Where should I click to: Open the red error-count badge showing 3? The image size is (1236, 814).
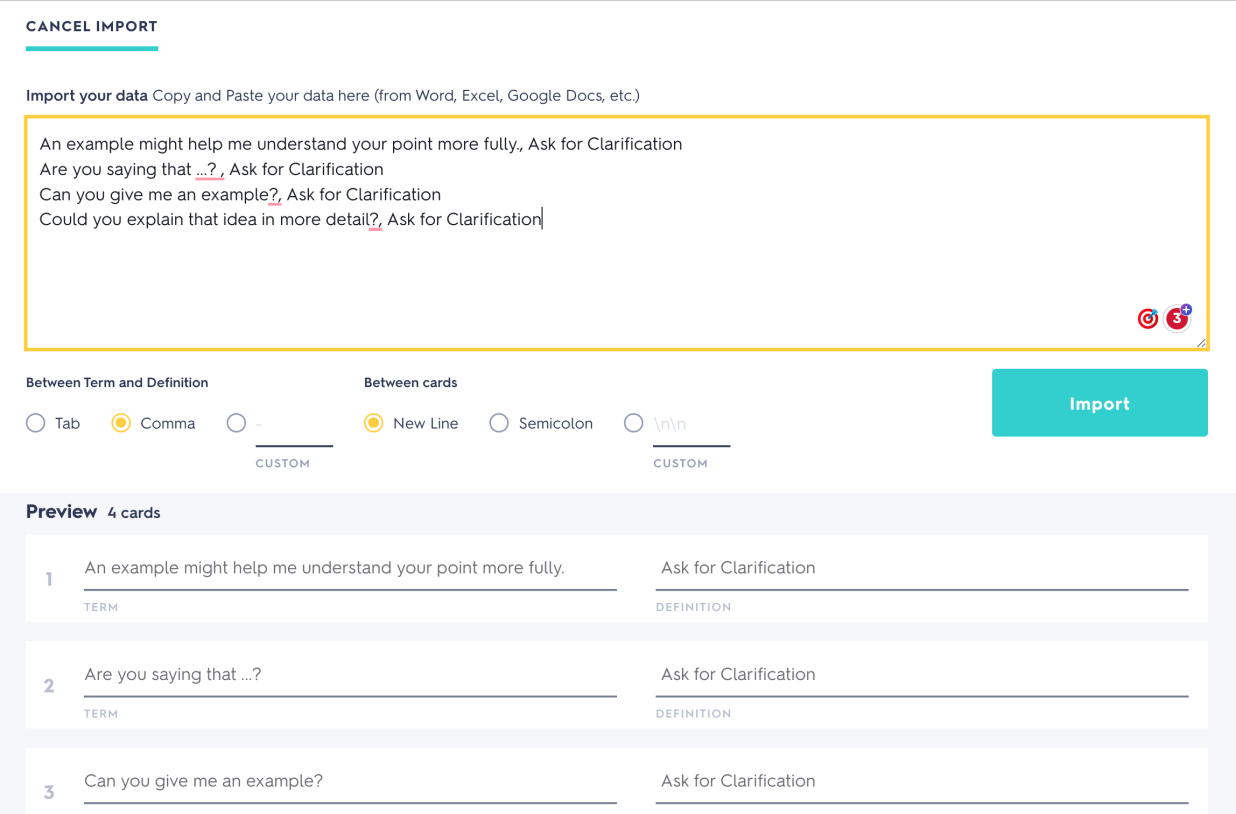click(1177, 318)
